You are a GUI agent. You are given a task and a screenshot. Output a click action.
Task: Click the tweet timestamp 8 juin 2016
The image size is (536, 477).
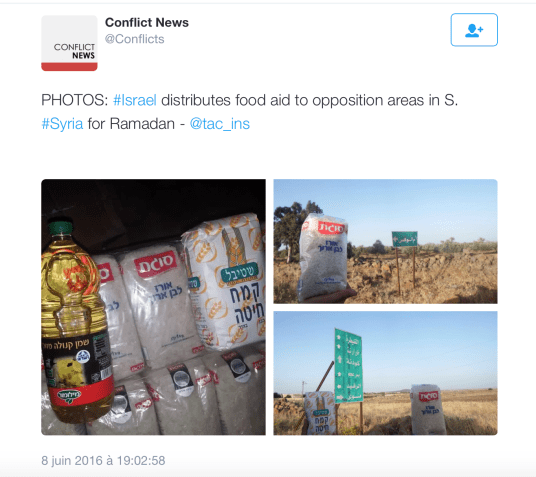pos(103,461)
